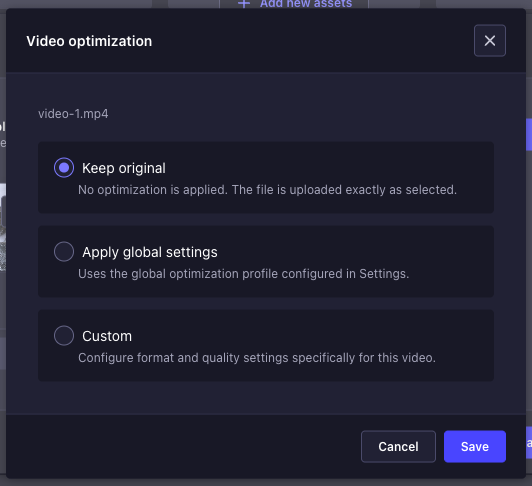Click the Video optimization dialog title
This screenshot has width=532, height=486.
click(x=89, y=41)
